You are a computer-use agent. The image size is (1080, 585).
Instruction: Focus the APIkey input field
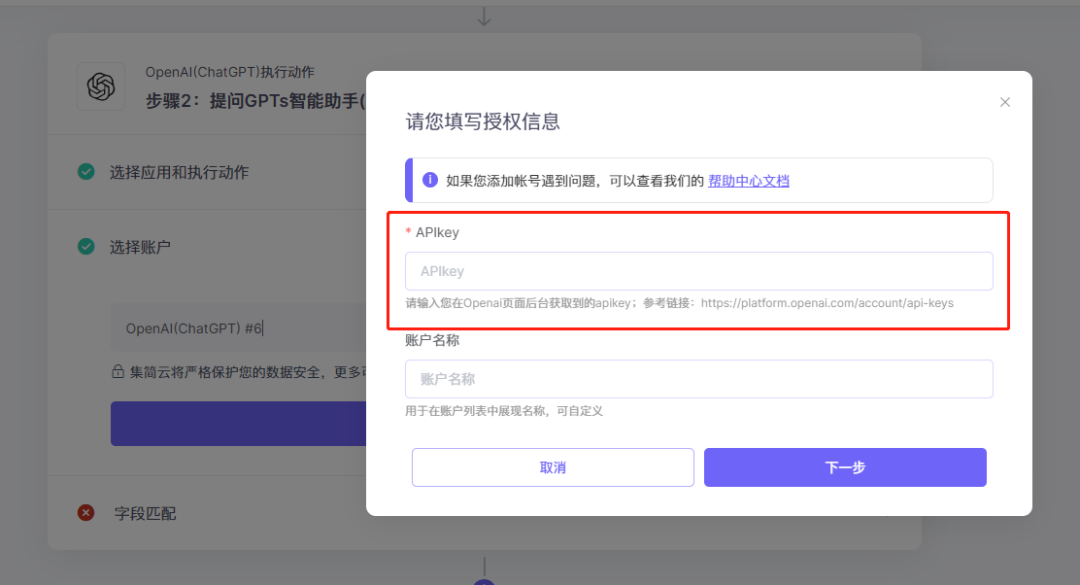click(698, 271)
